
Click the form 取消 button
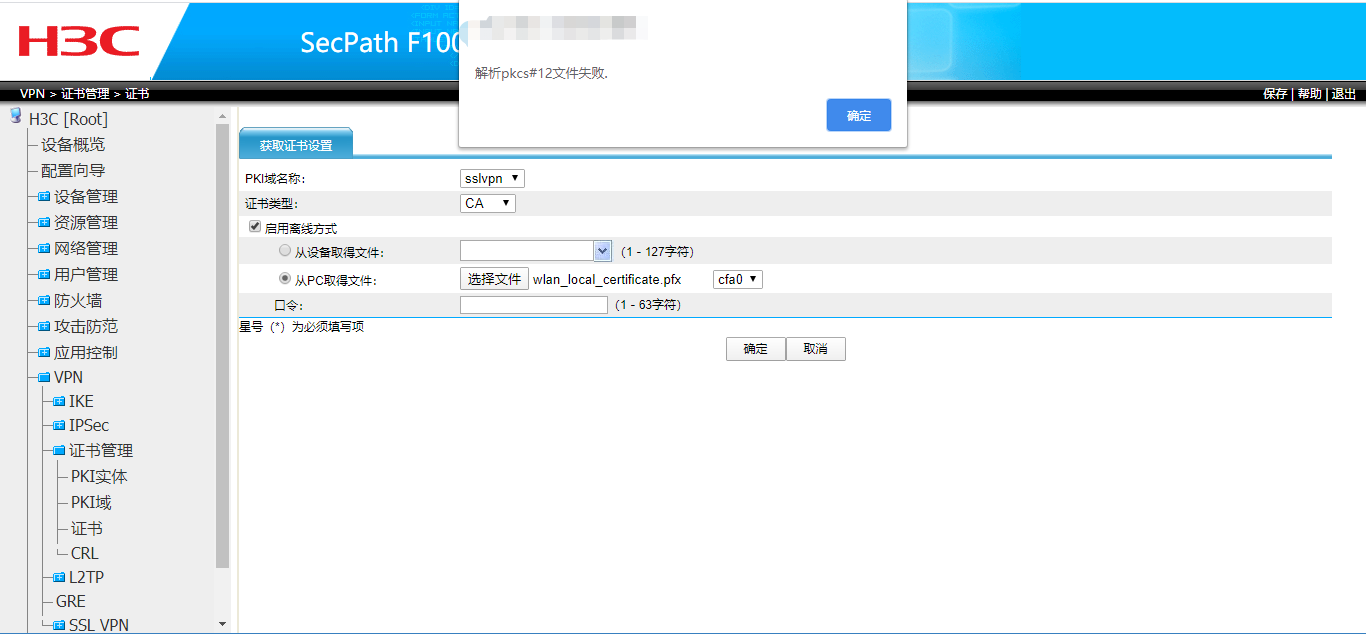[816, 349]
